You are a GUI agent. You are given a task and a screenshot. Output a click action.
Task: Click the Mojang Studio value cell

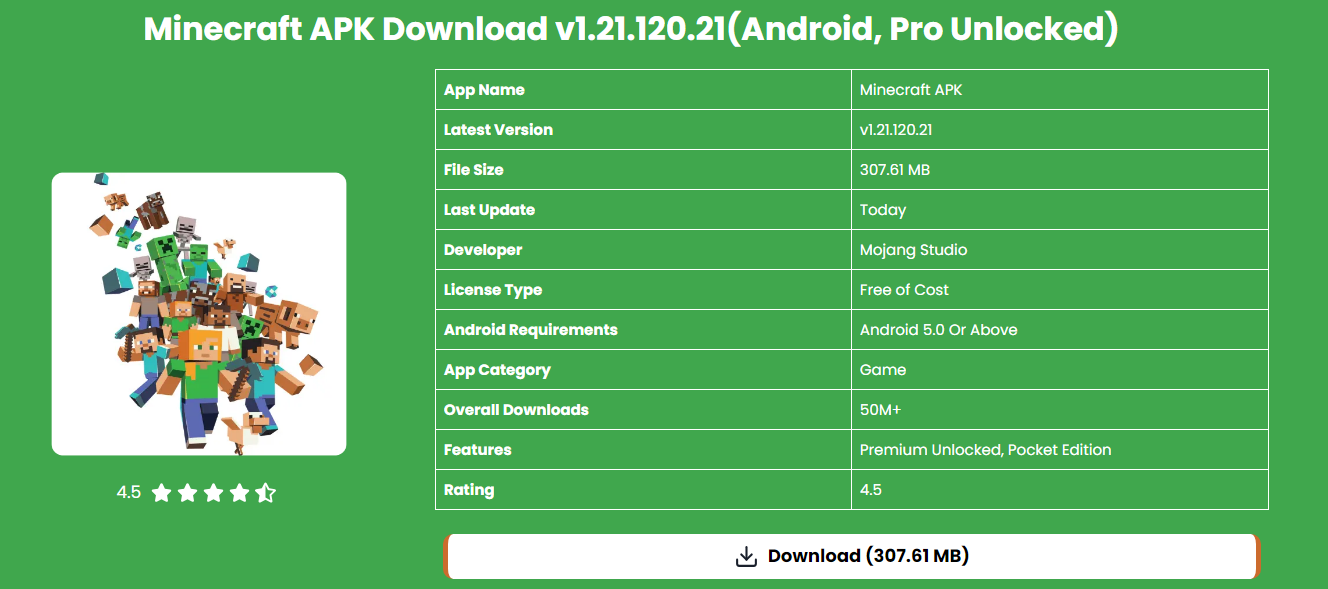click(x=1059, y=250)
